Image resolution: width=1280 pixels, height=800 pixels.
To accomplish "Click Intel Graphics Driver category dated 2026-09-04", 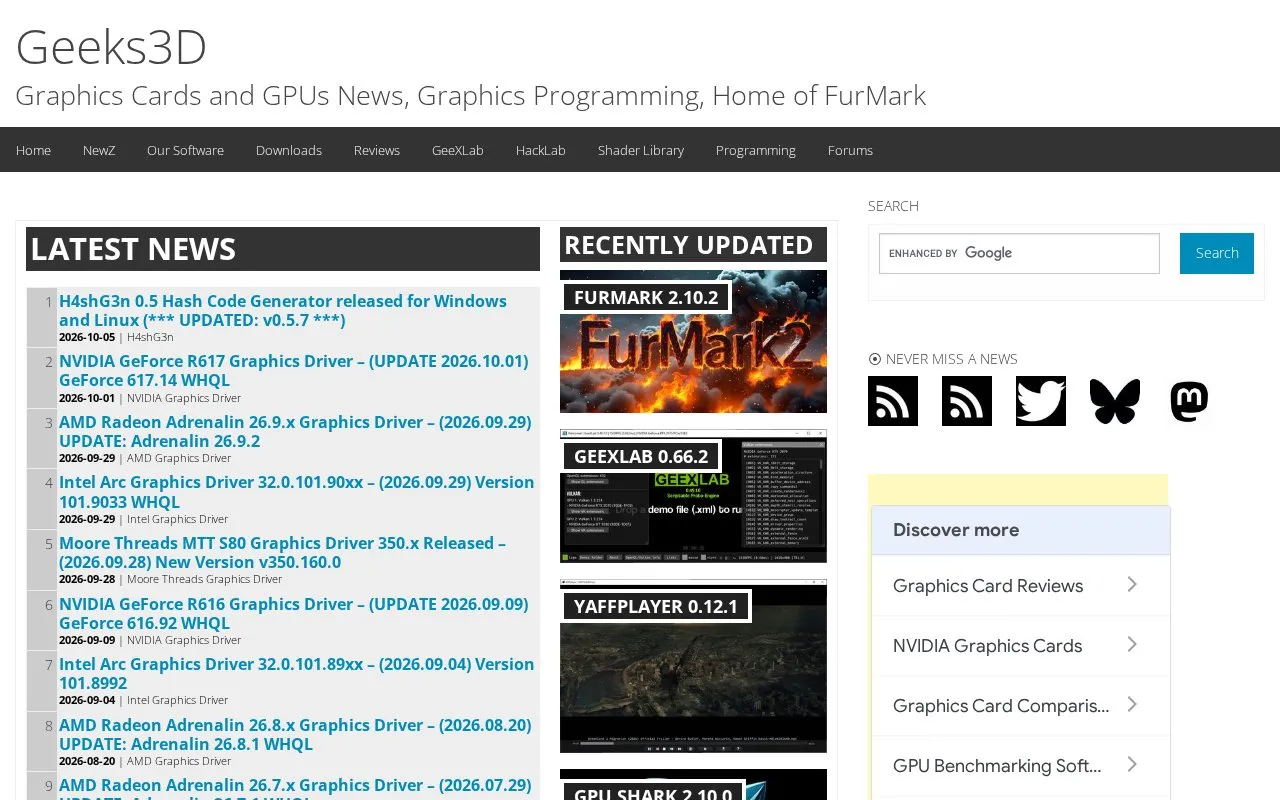I will 177,700.
